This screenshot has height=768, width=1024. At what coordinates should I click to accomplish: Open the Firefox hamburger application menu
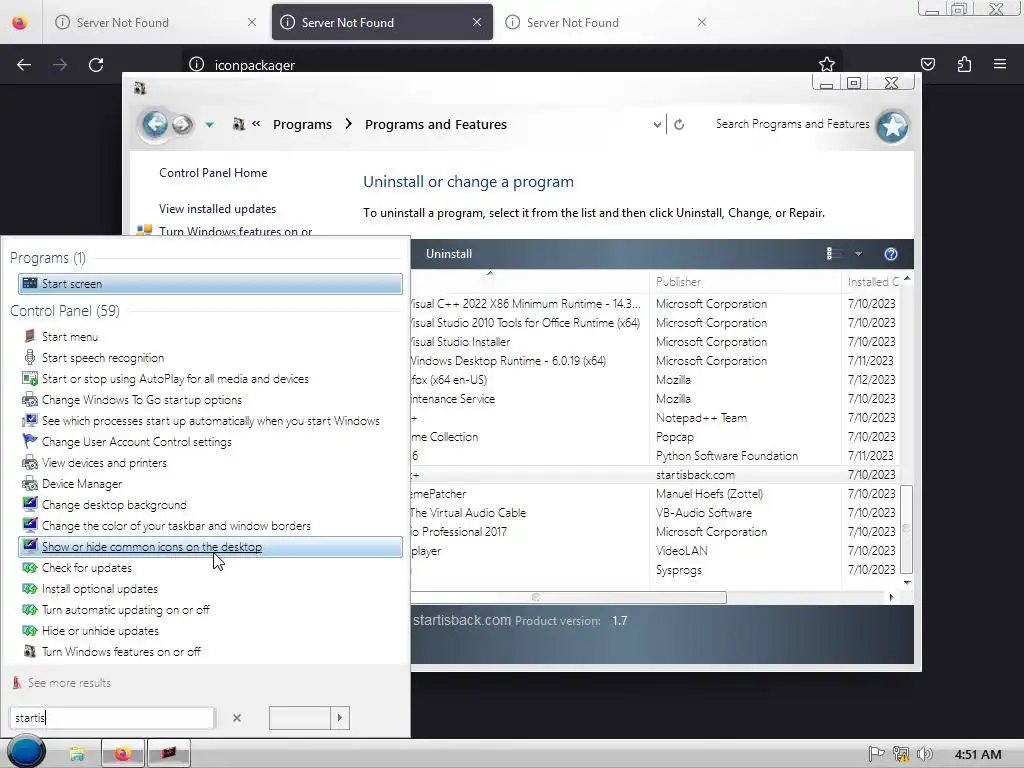1000,64
